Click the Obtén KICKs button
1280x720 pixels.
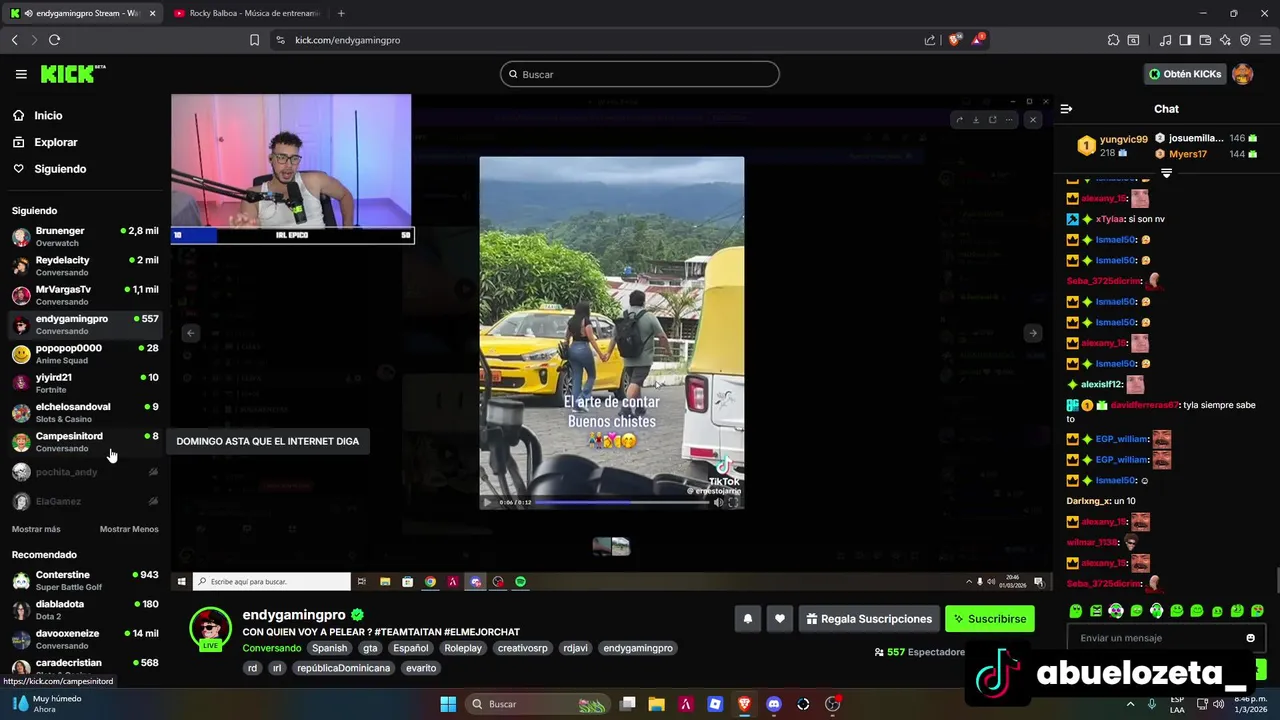[x=1185, y=74]
